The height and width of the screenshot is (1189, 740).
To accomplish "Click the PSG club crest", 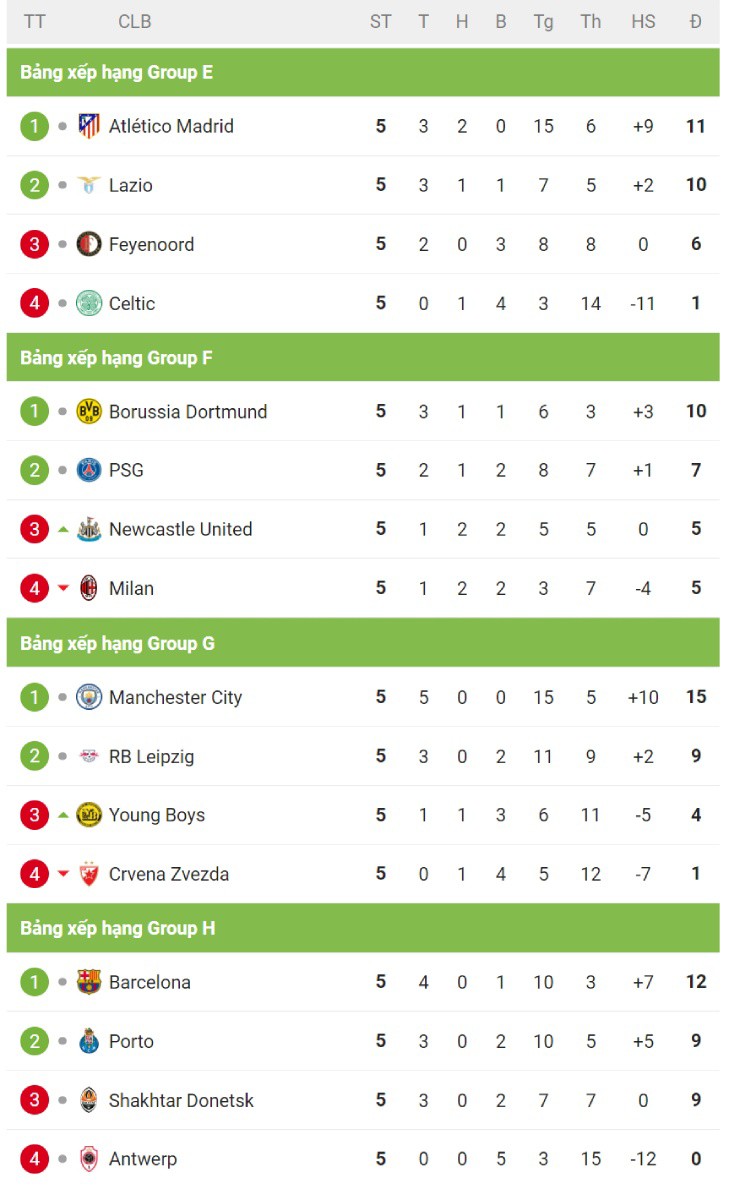I will point(89,470).
